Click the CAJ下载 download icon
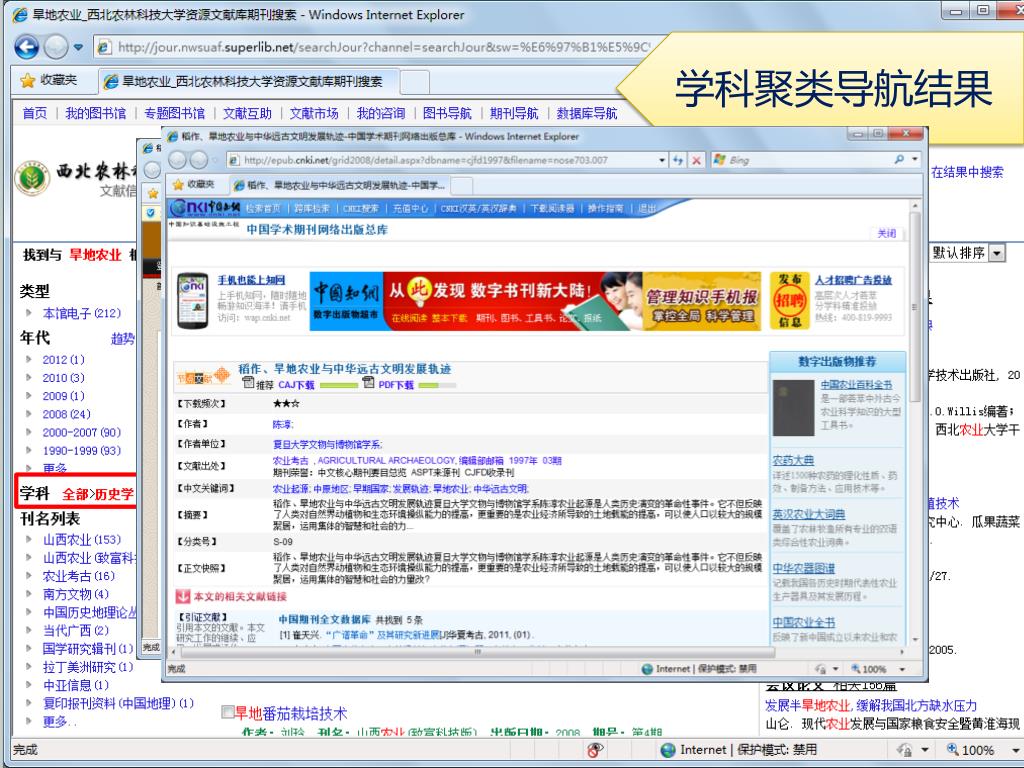Viewport: 1024px width, 768px height. [x=248, y=383]
